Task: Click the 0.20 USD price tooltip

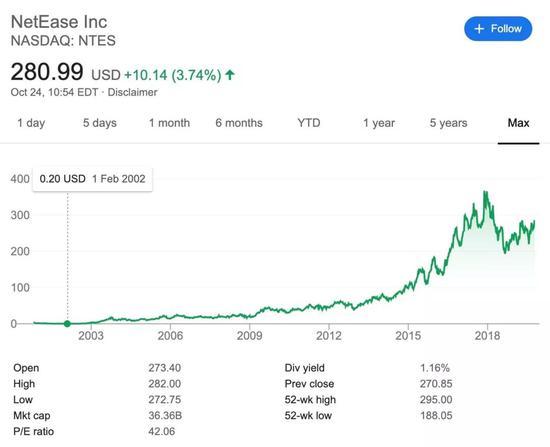Action: (x=93, y=179)
